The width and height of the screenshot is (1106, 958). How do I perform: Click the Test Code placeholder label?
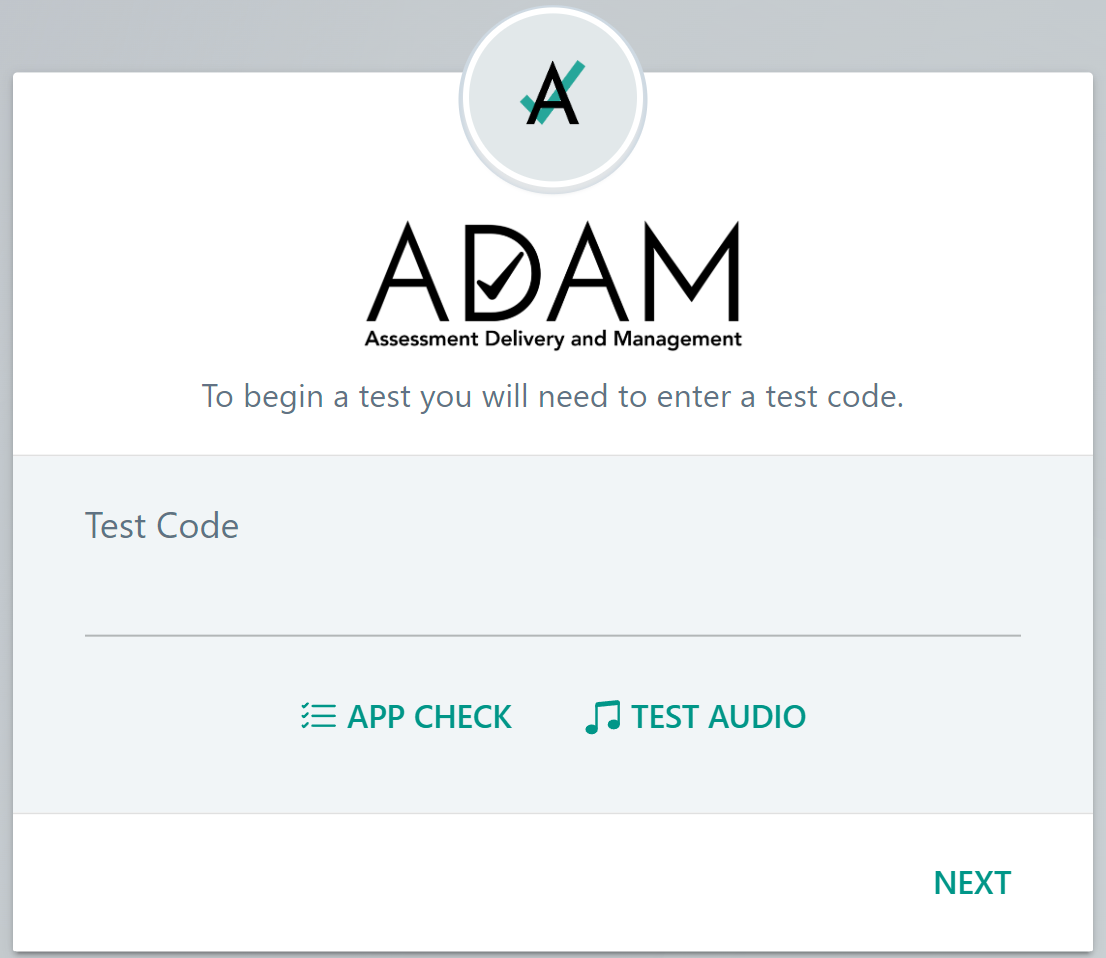[x=162, y=525]
